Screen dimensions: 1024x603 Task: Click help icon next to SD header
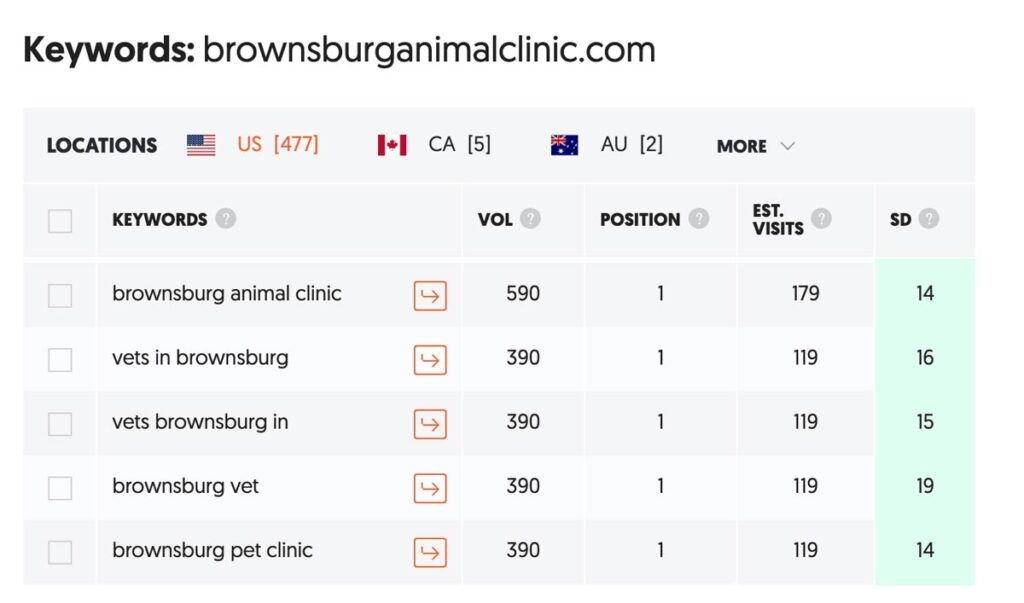click(x=929, y=218)
